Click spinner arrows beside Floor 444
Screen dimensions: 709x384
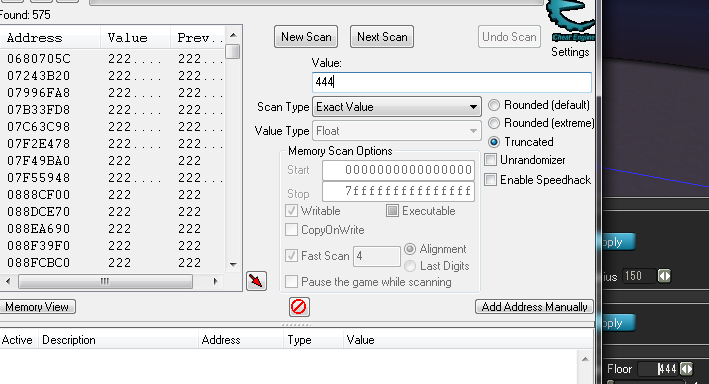point(686,369)
